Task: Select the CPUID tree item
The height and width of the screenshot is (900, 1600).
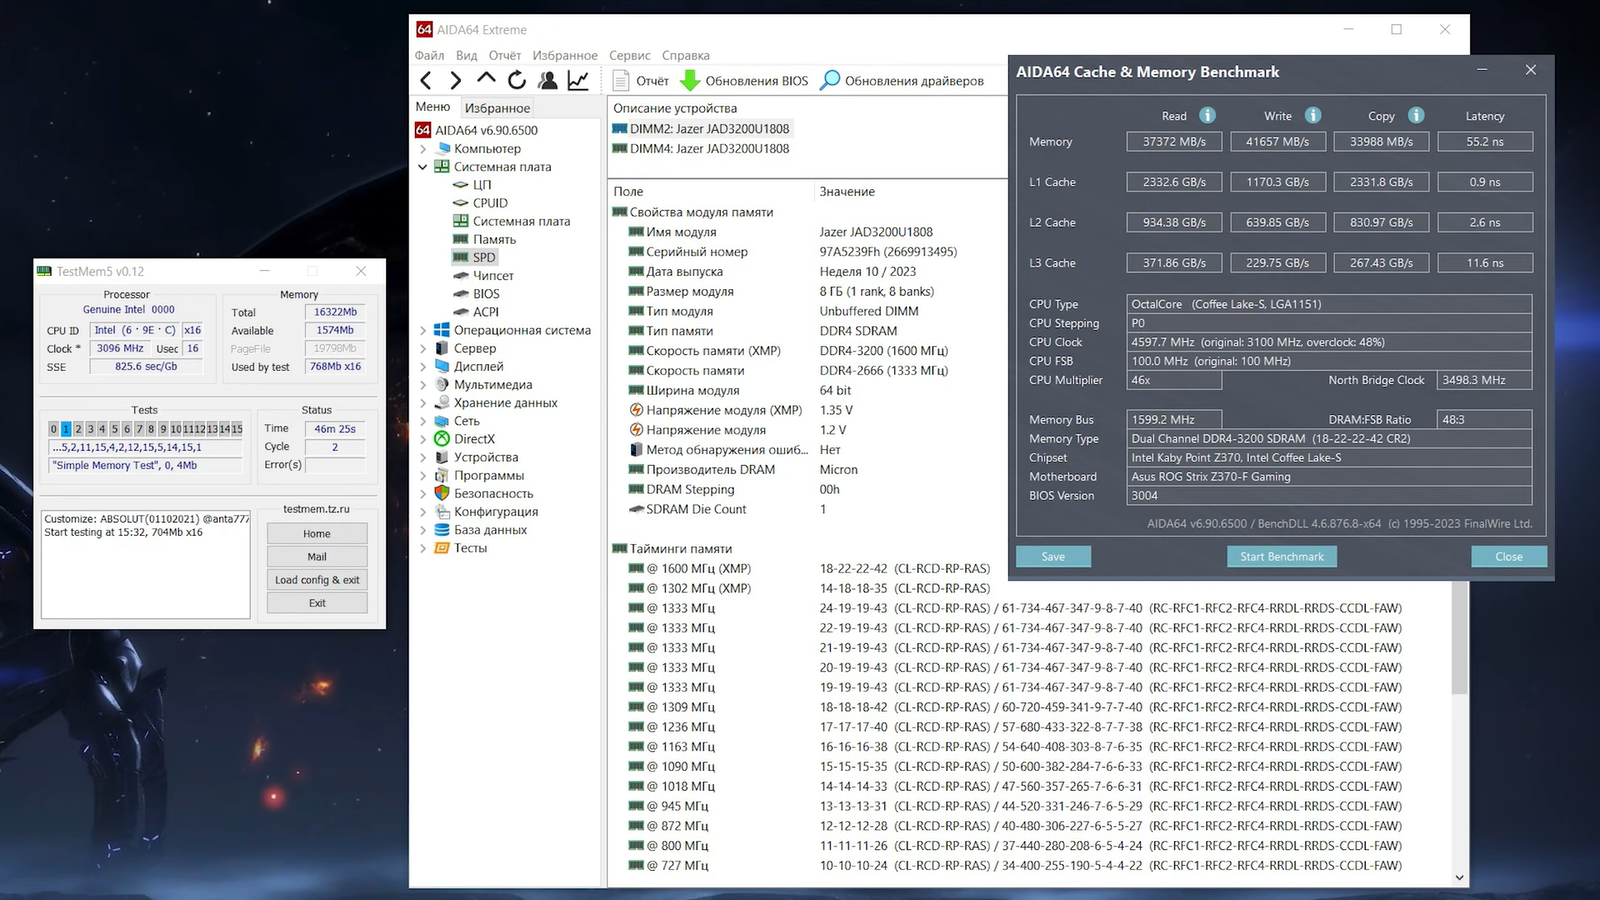Action: [490, 203]
